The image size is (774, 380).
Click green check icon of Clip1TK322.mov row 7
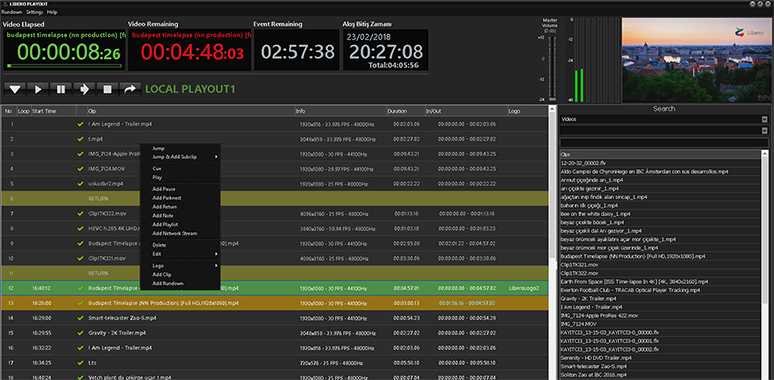(80, 214)
